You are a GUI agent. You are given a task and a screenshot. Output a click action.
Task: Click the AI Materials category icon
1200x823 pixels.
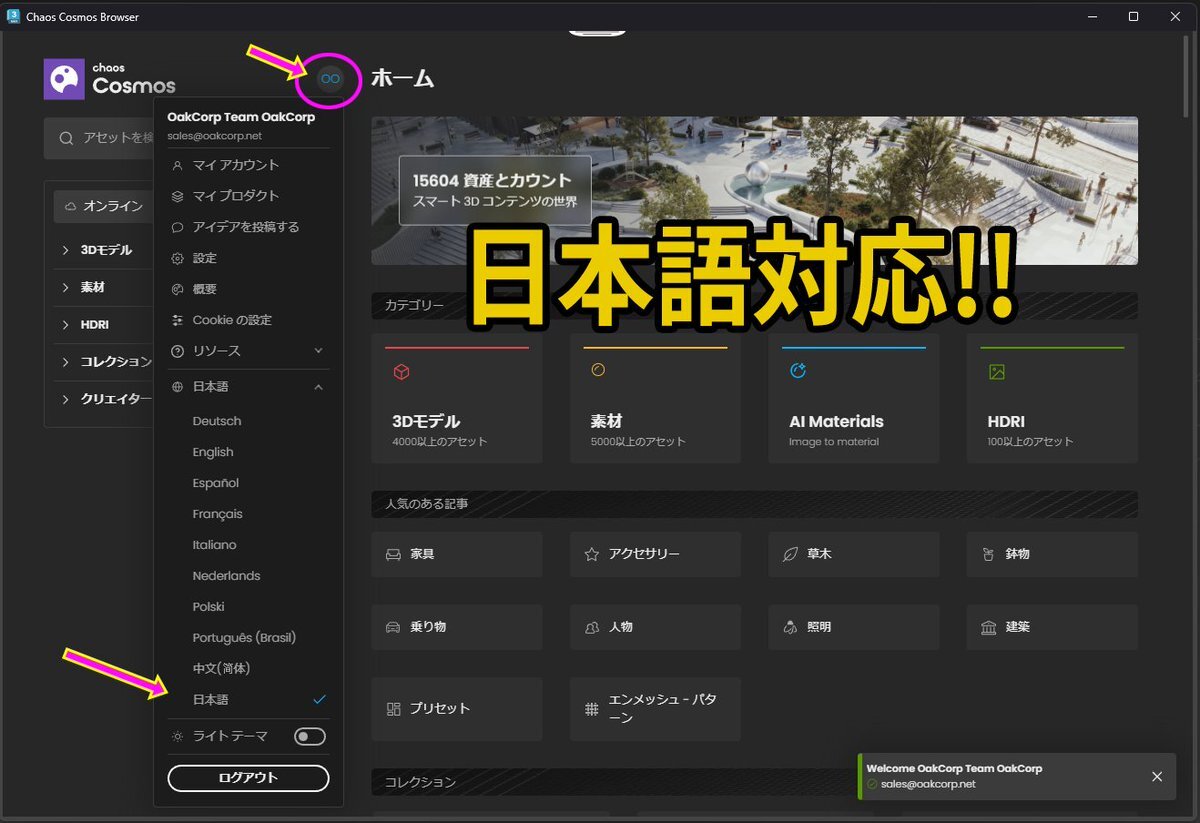tap(798, 371)
